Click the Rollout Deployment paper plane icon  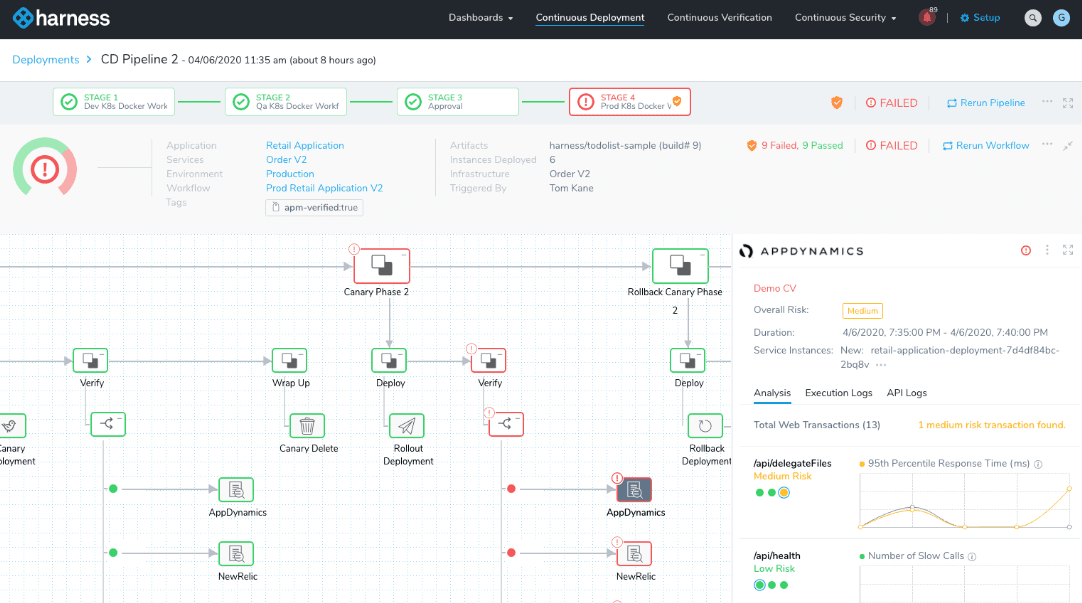coord(406,426)
